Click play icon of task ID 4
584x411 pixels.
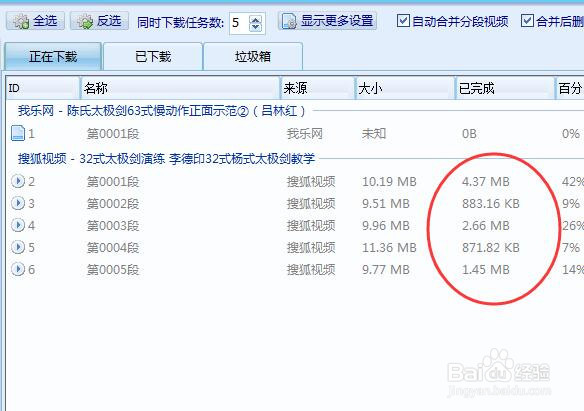point(18,225)
